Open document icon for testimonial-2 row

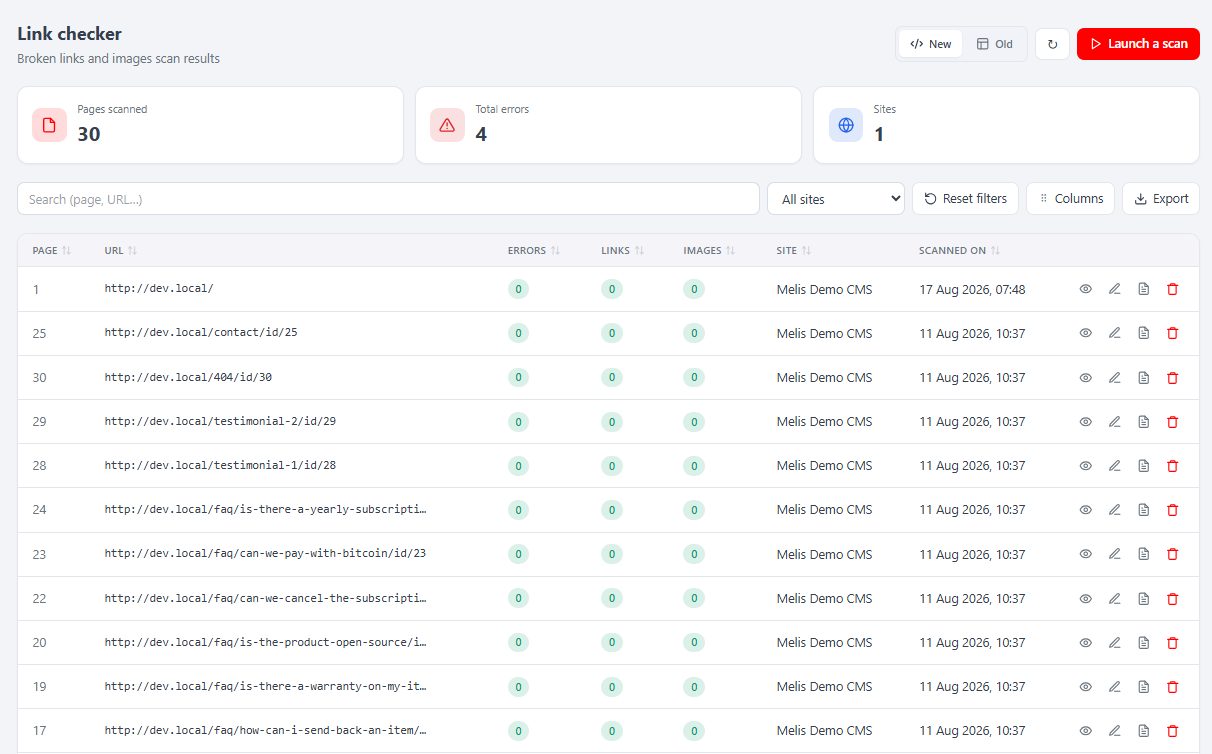[x=1144, y=422]
